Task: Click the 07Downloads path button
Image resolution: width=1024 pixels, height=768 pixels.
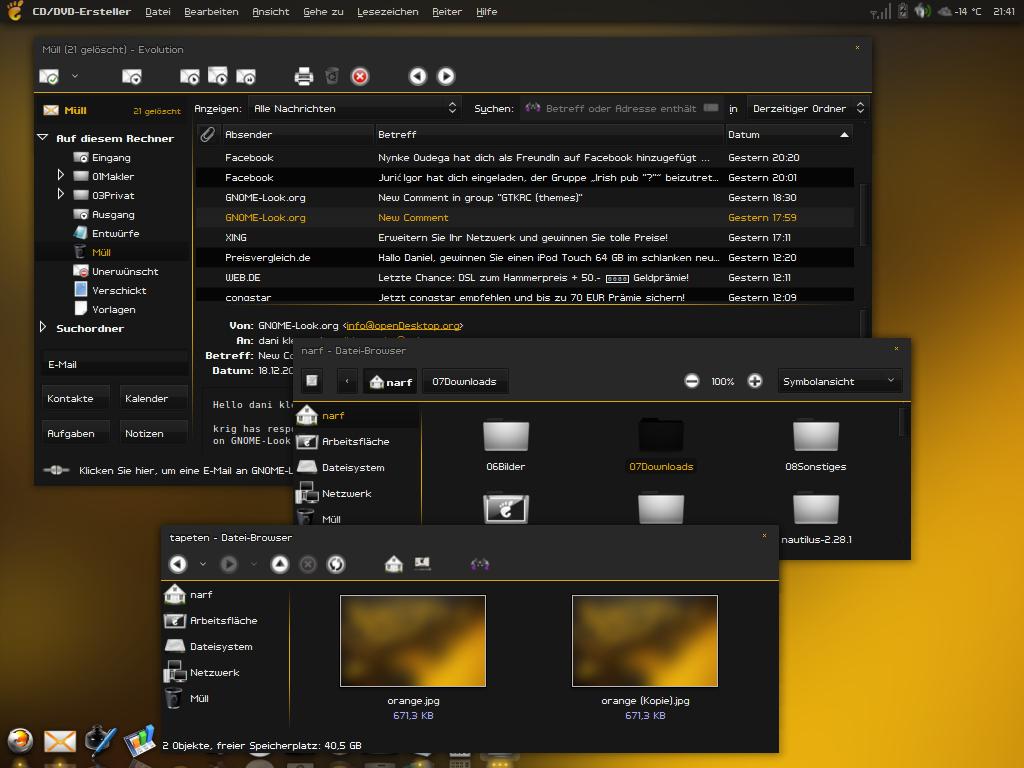Action: click(464, 381)
